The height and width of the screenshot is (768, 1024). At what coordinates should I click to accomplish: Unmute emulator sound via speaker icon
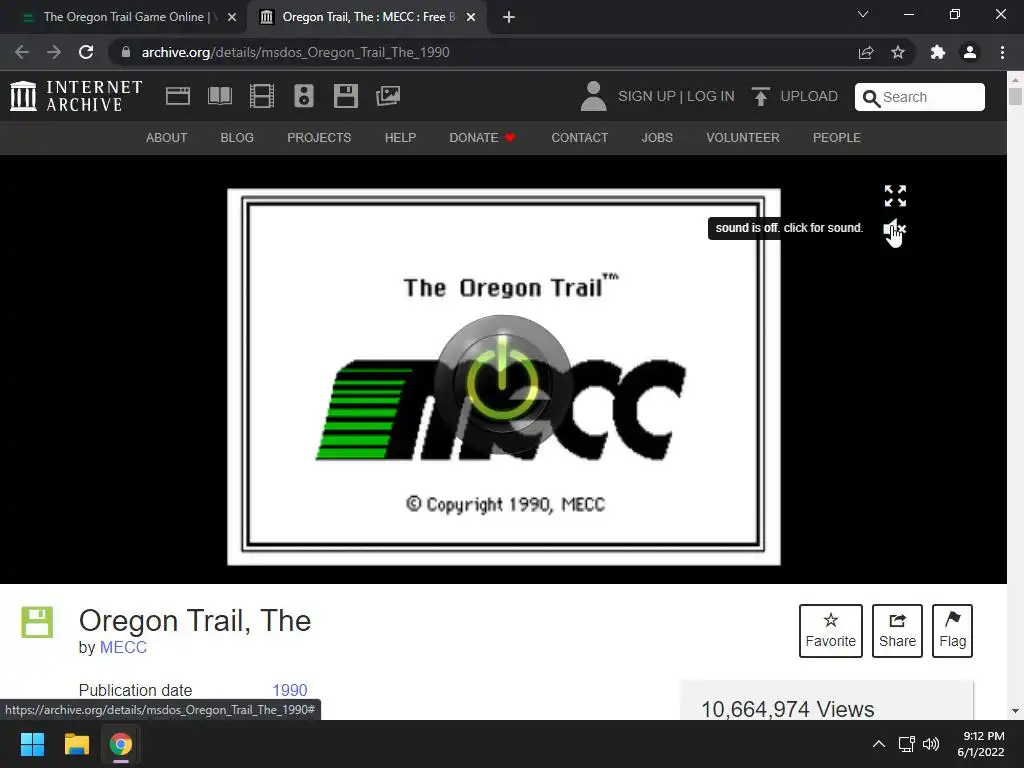point(894,229)
